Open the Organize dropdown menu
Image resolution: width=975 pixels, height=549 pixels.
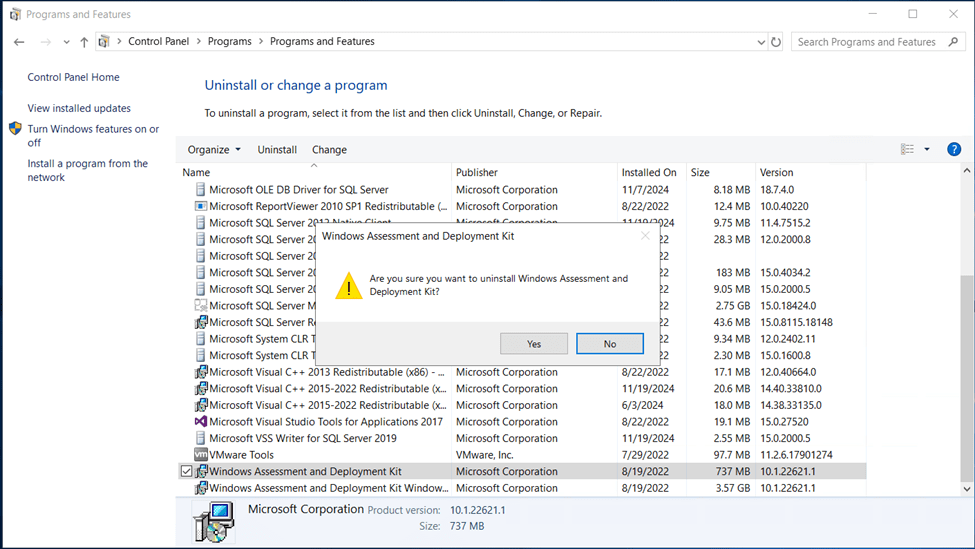click(x=214, y=150)
